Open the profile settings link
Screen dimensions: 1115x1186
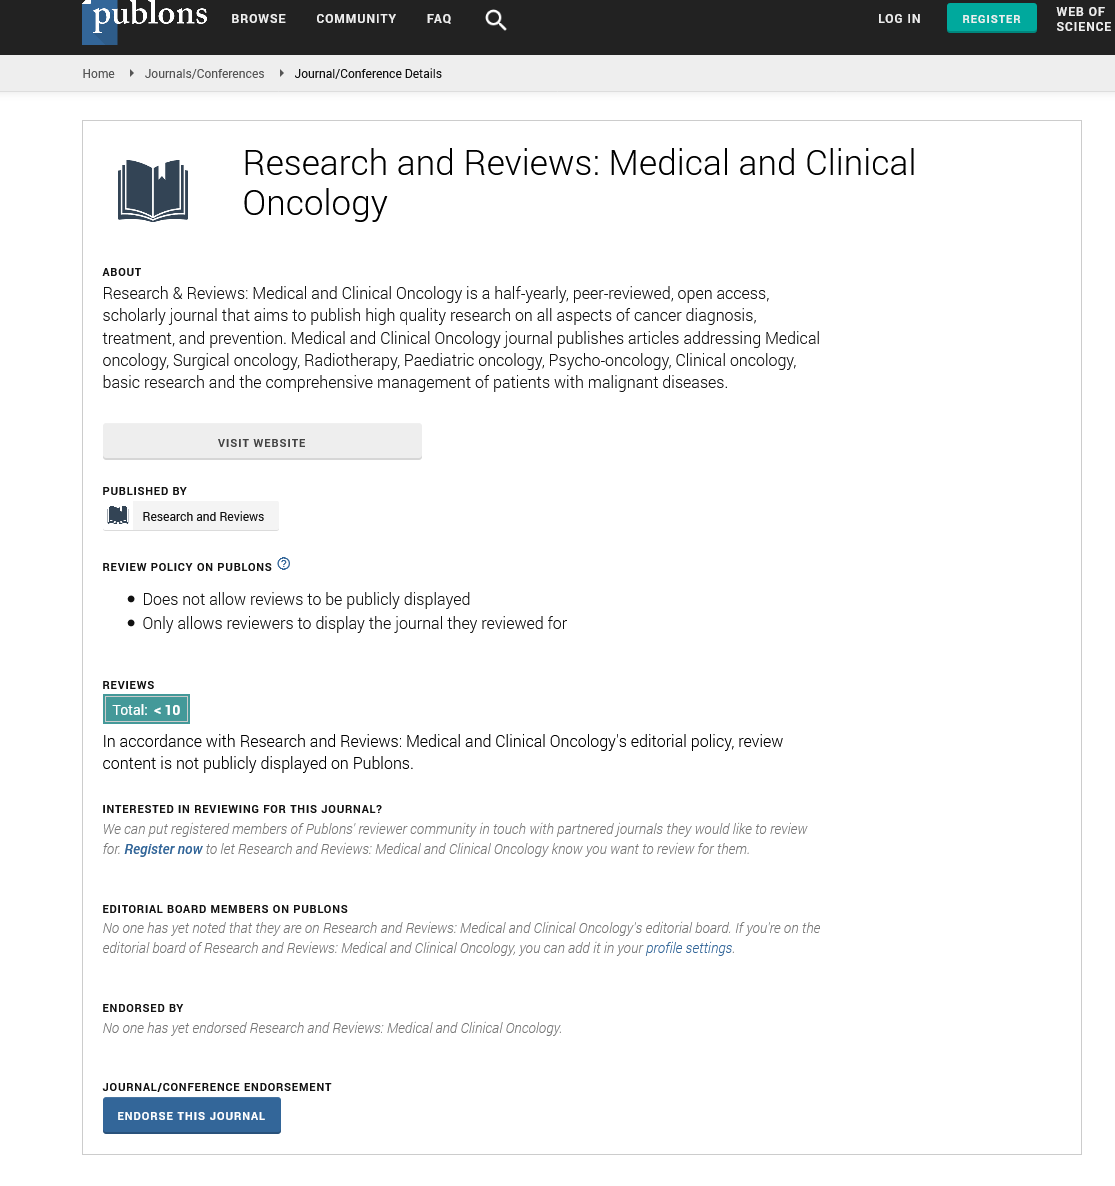click(x=689, y=948)
